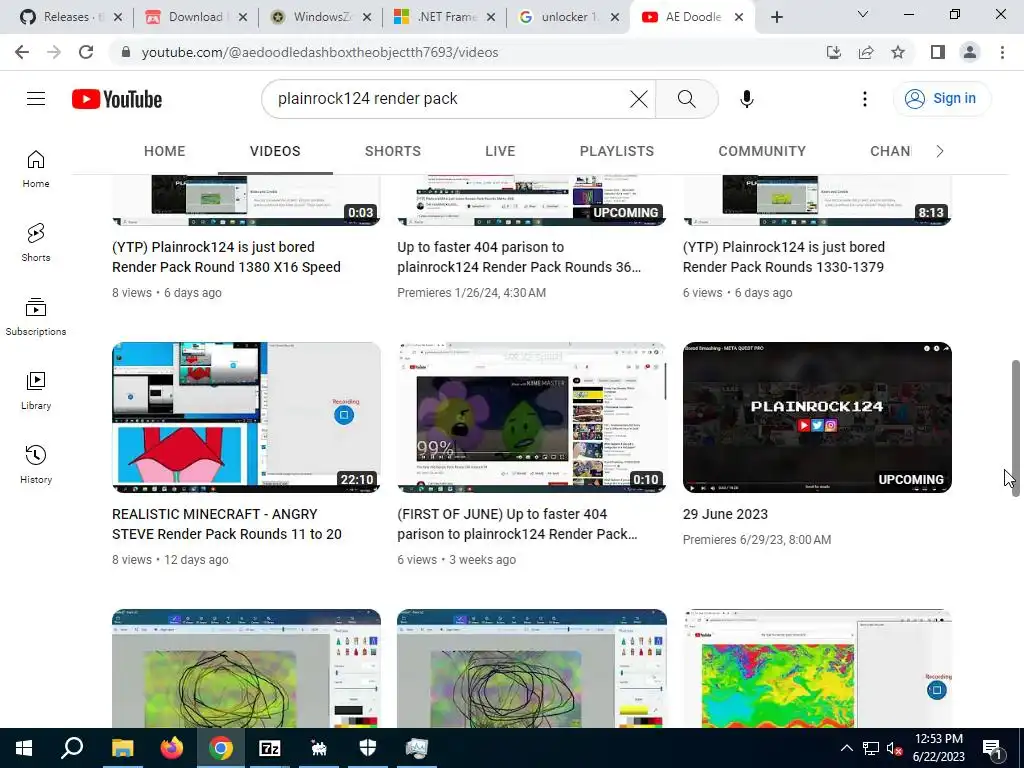This screenshot has height=768, width=1024.
Task: Switch to the unlocker Google tab
Action: pos(568,17)
